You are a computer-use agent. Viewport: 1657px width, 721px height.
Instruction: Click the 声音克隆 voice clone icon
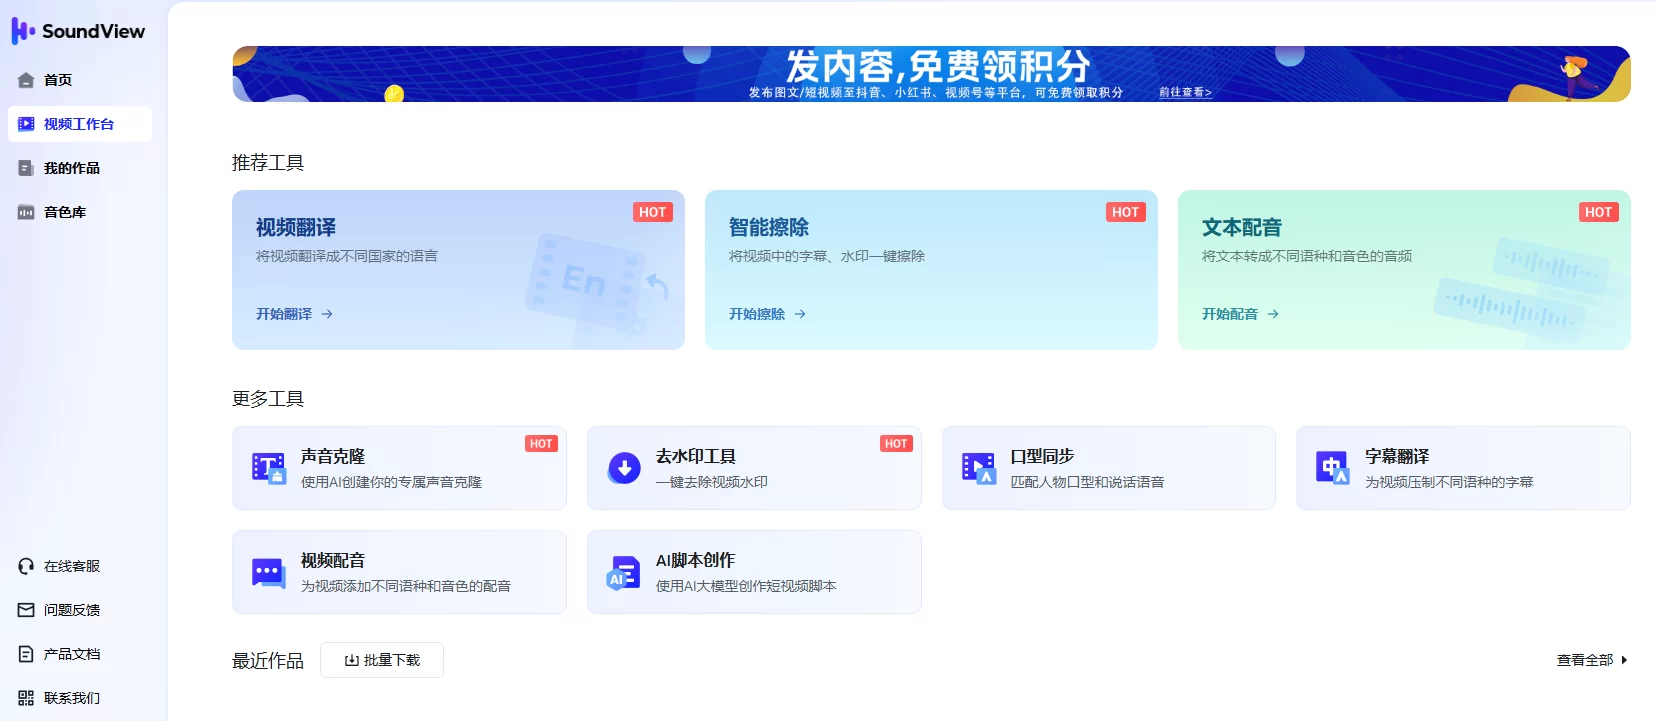[268, 468]
